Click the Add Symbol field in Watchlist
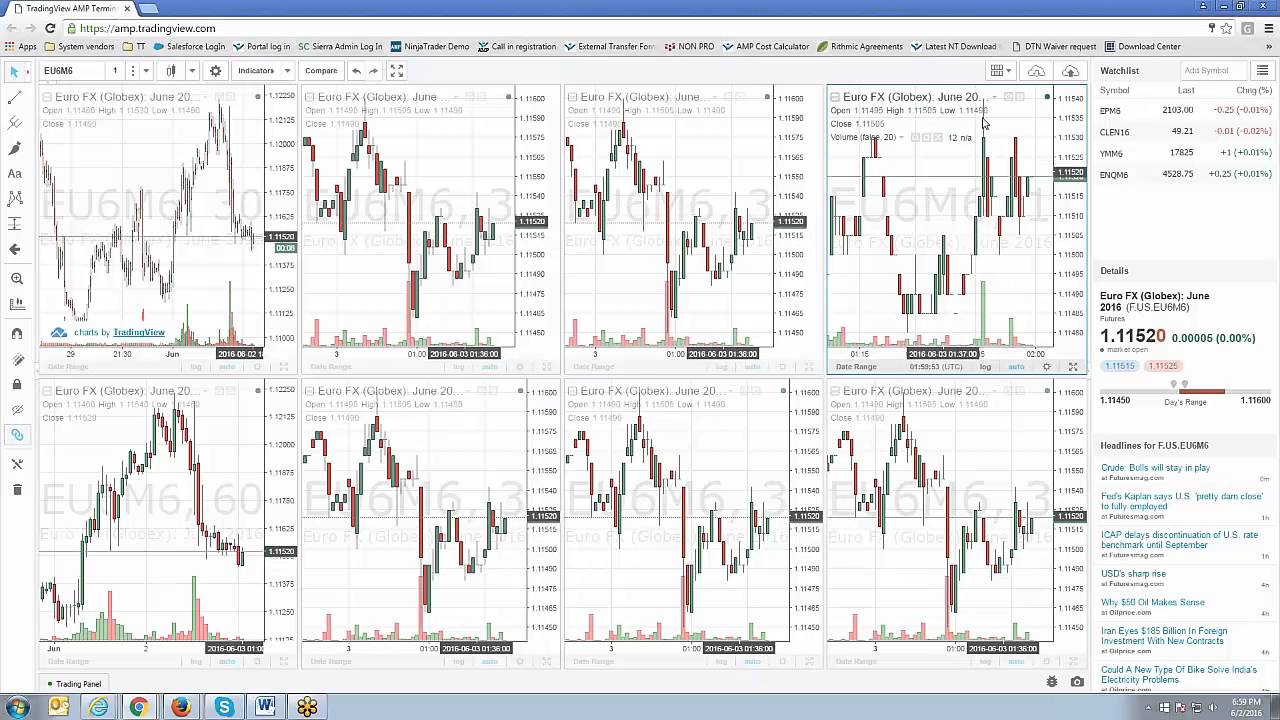The image size is (1280, 720). point(1213,71)
